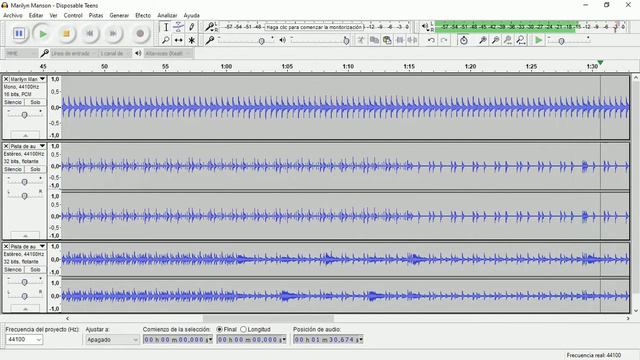This screenshot has height=360, width=640.
Task: Skip to the end of the project
Action: [x=114, y=33]
